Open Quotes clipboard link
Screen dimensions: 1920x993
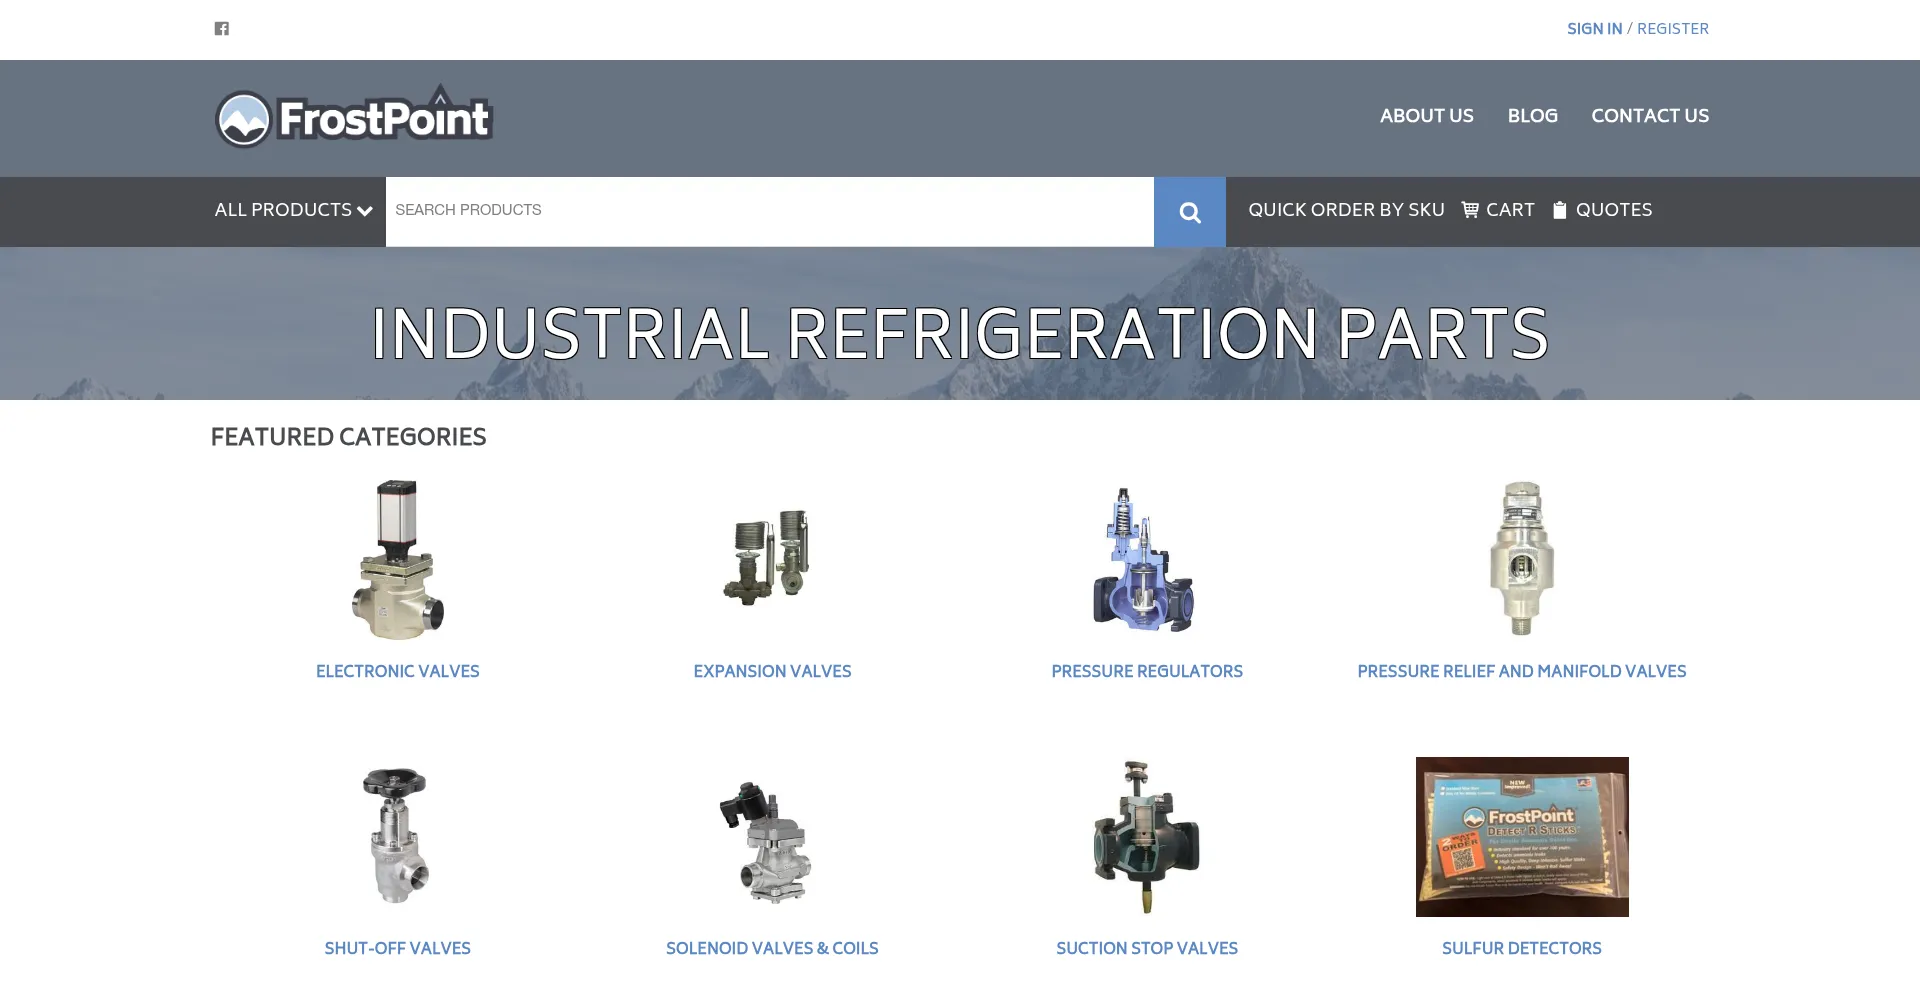1602,210
